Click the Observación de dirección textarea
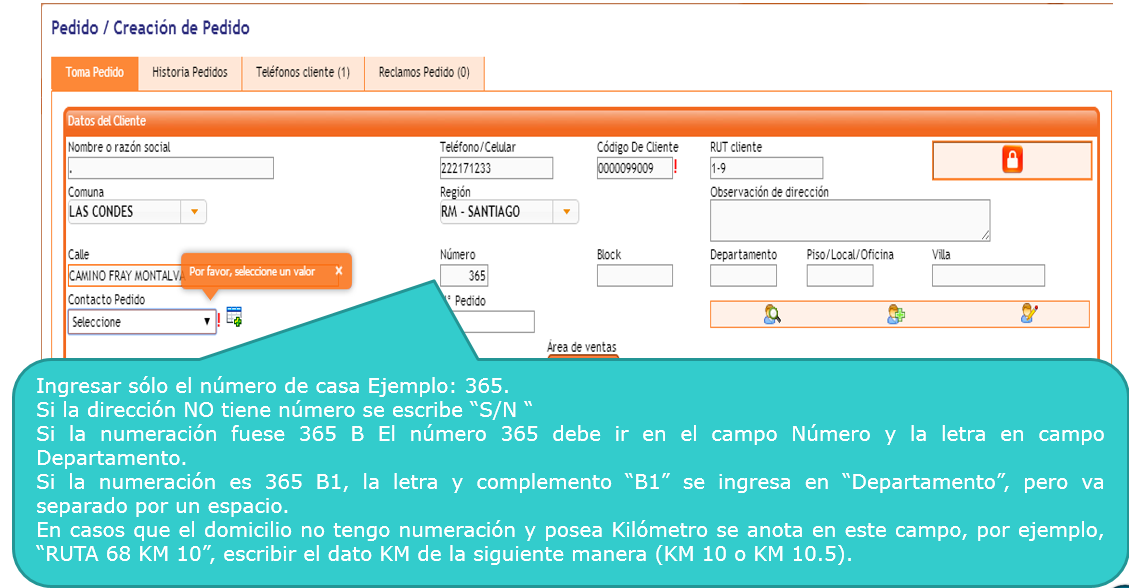Image resolution: width=1129 pixels, height=588 pixels. coord(850,220)
